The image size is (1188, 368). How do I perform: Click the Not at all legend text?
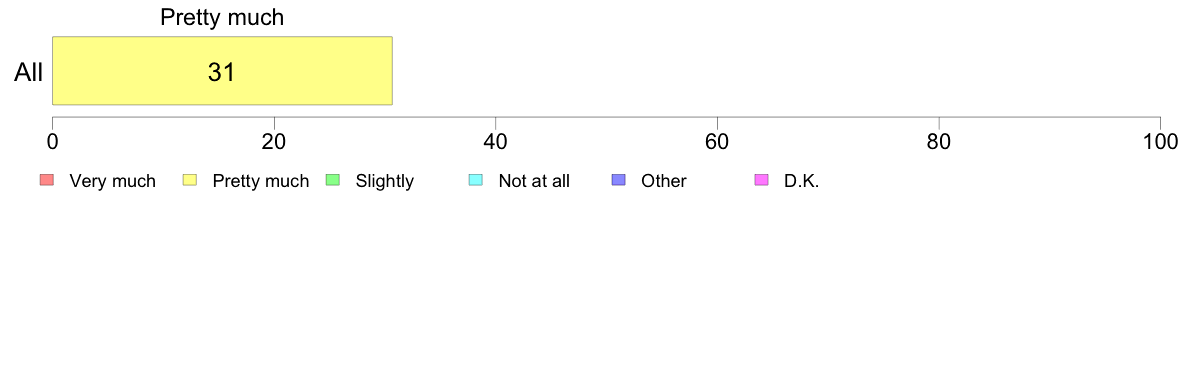point(534,181)
